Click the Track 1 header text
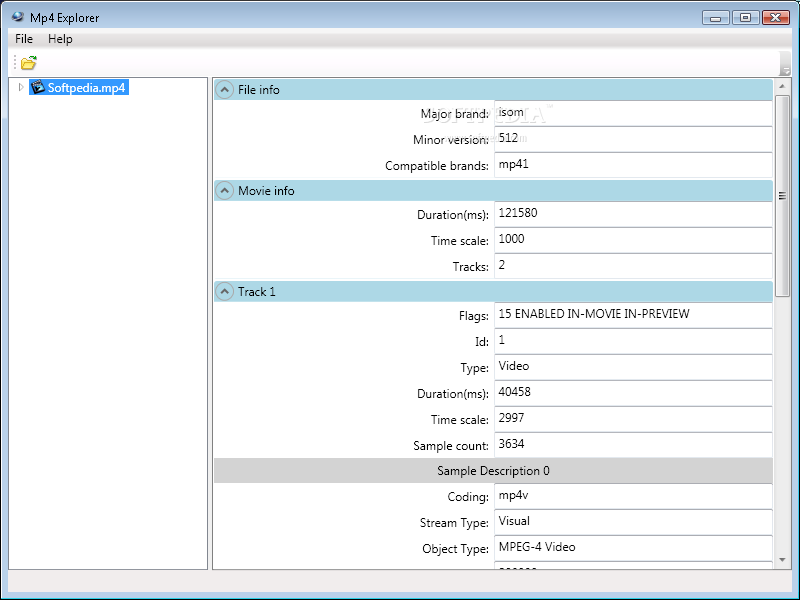Screen dimensions: 800x600 click(x=257, y=292)
